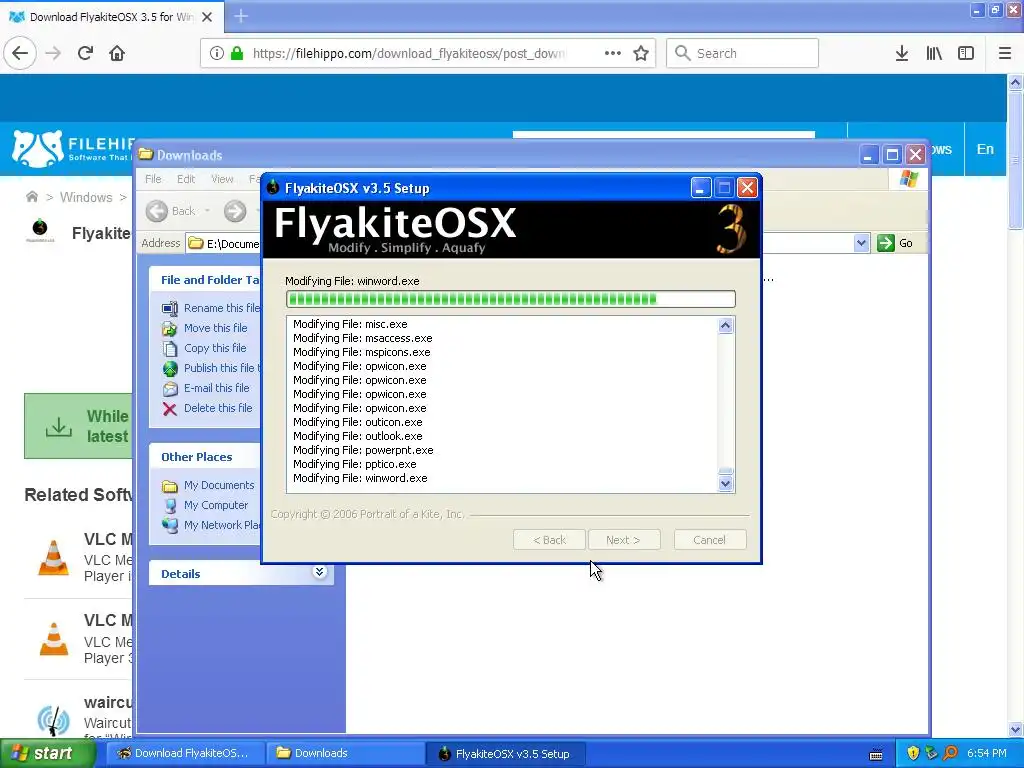Click the FileHippo logo
This screenshot has width=1024, height=768.
tap(72, 148)
